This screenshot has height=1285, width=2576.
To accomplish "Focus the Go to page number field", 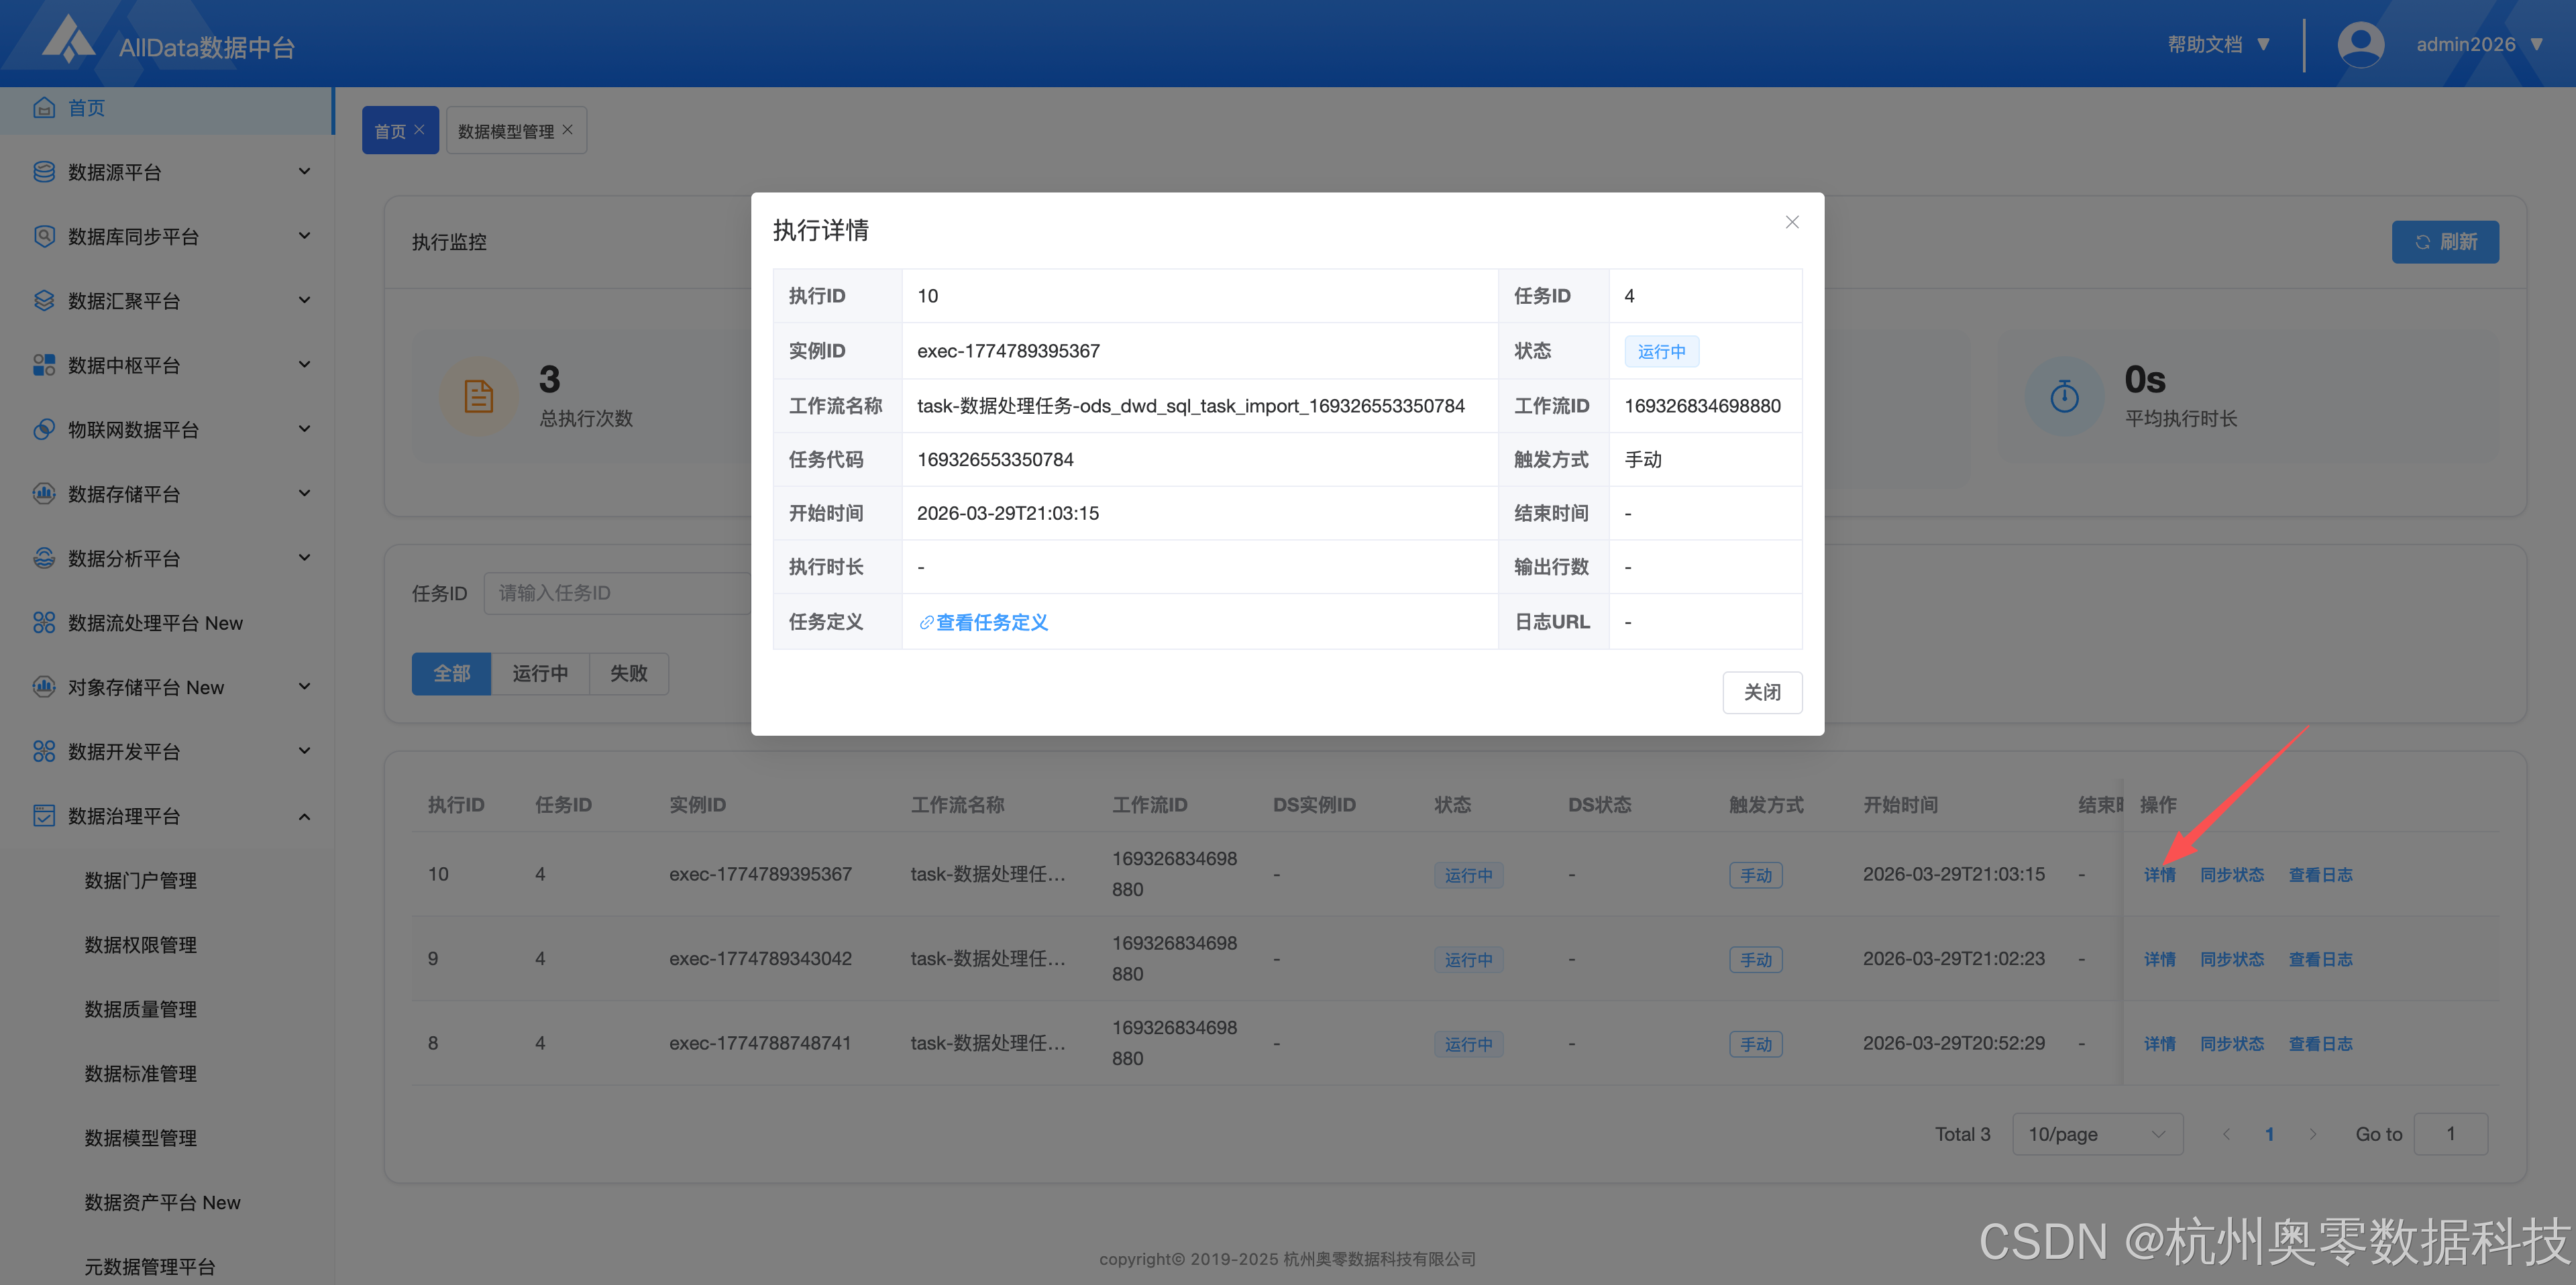I will pos(2450,1134).
